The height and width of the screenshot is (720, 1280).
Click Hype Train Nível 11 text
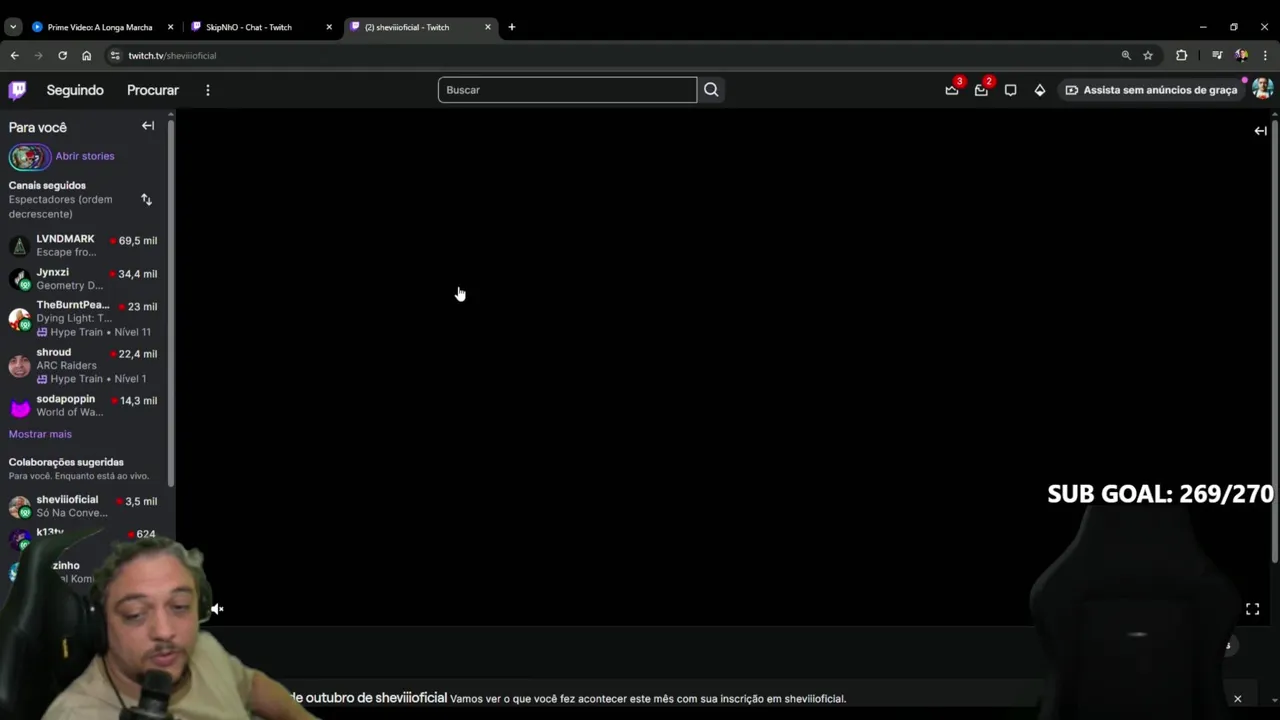[x=100, y=332]
